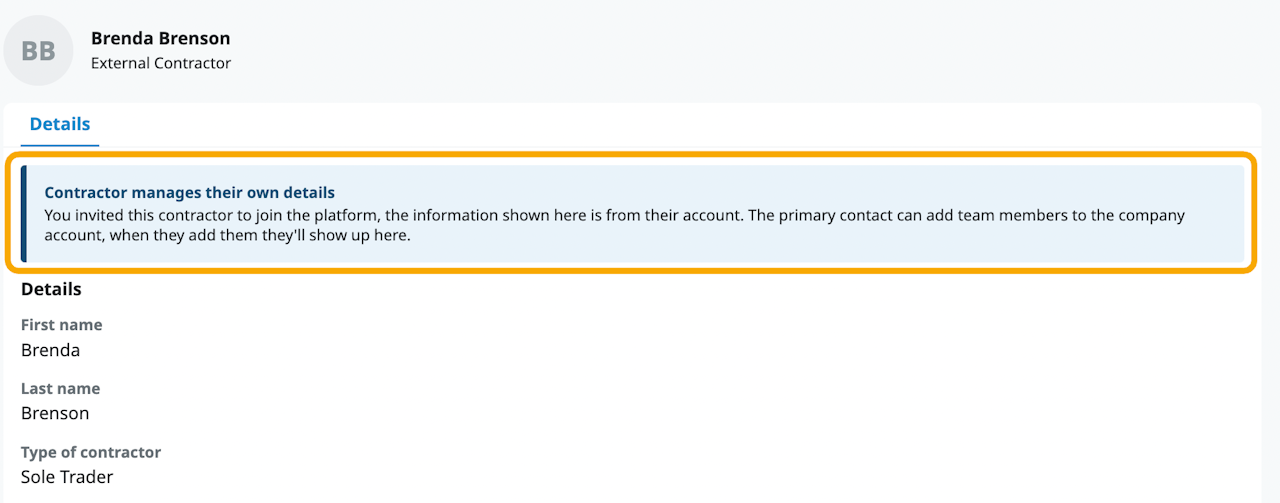Screen dimensions: 1280x503
Task: Switch to the Details tab
Action: coord(60,124)
